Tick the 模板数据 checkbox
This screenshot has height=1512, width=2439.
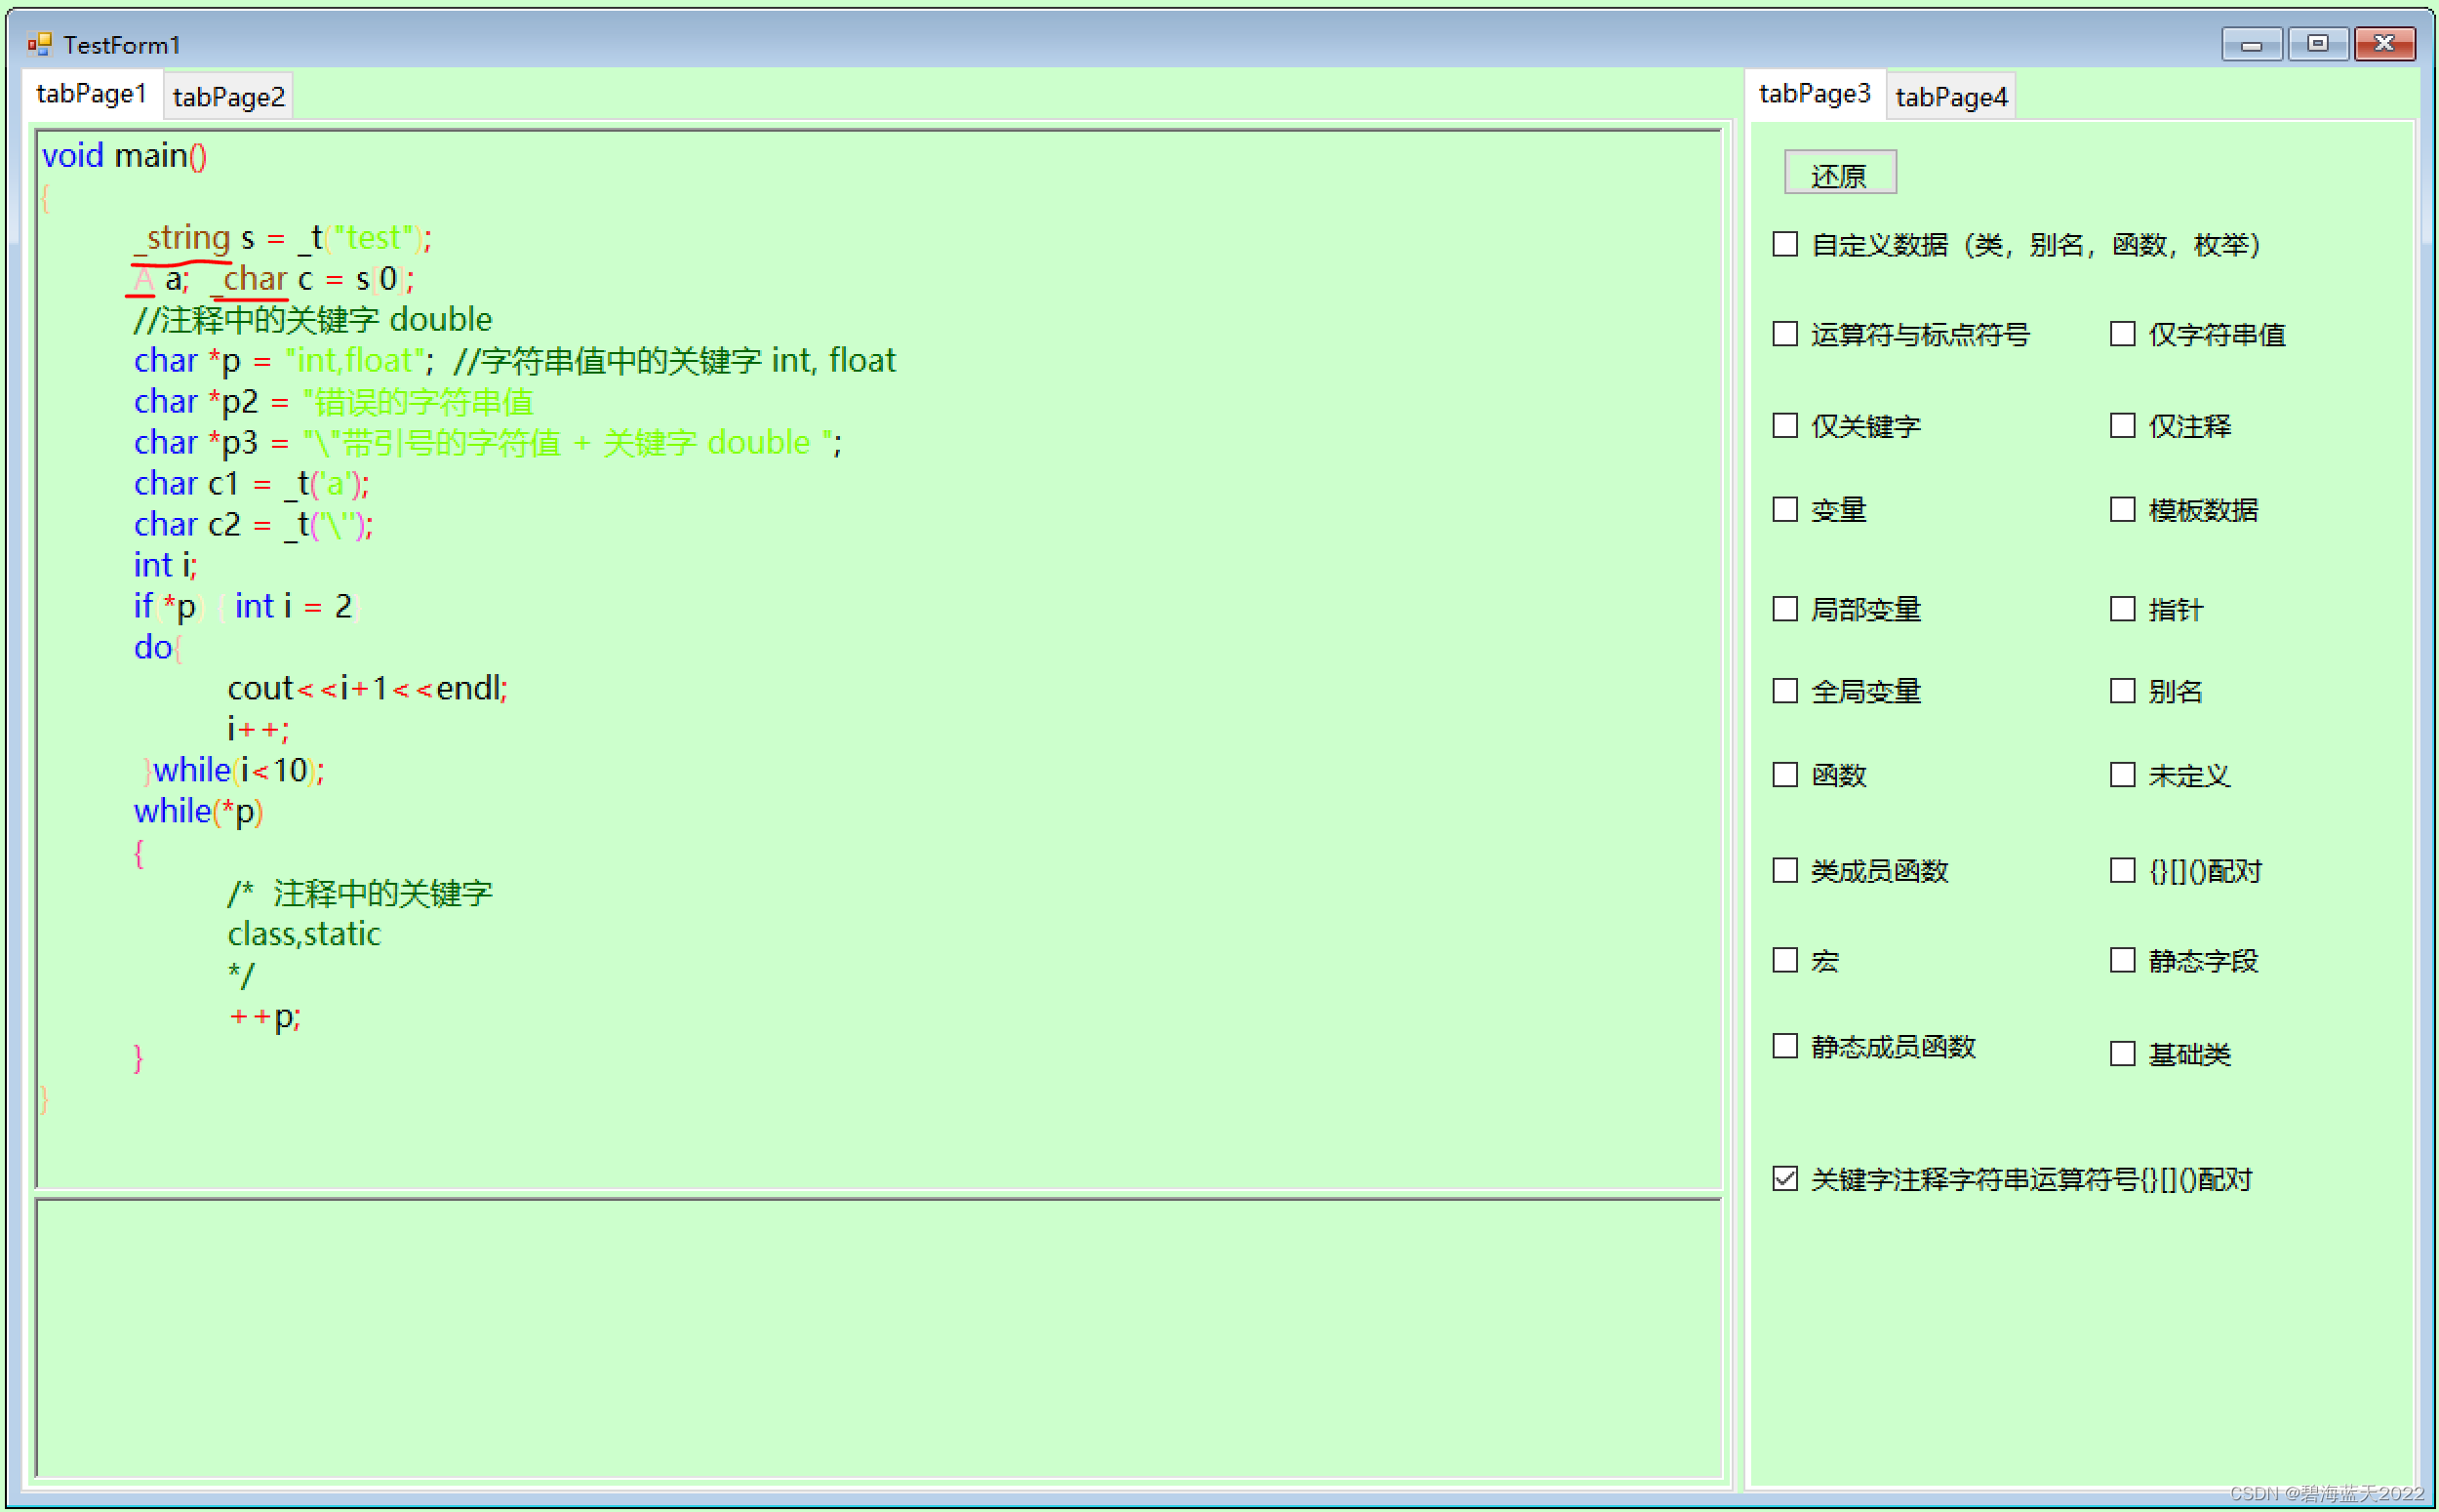point(2122,510)
